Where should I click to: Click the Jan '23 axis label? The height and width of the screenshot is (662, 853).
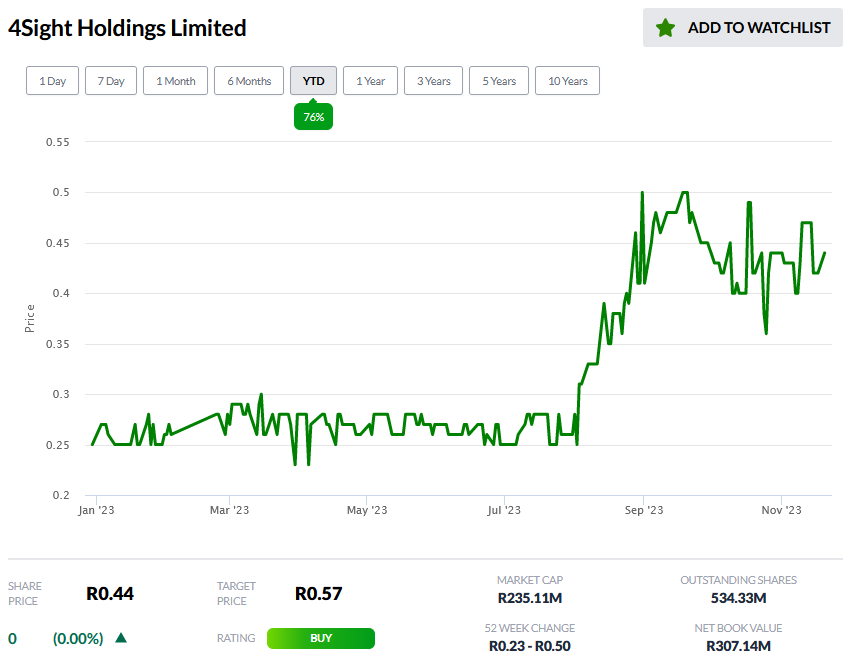pos(96,510)
